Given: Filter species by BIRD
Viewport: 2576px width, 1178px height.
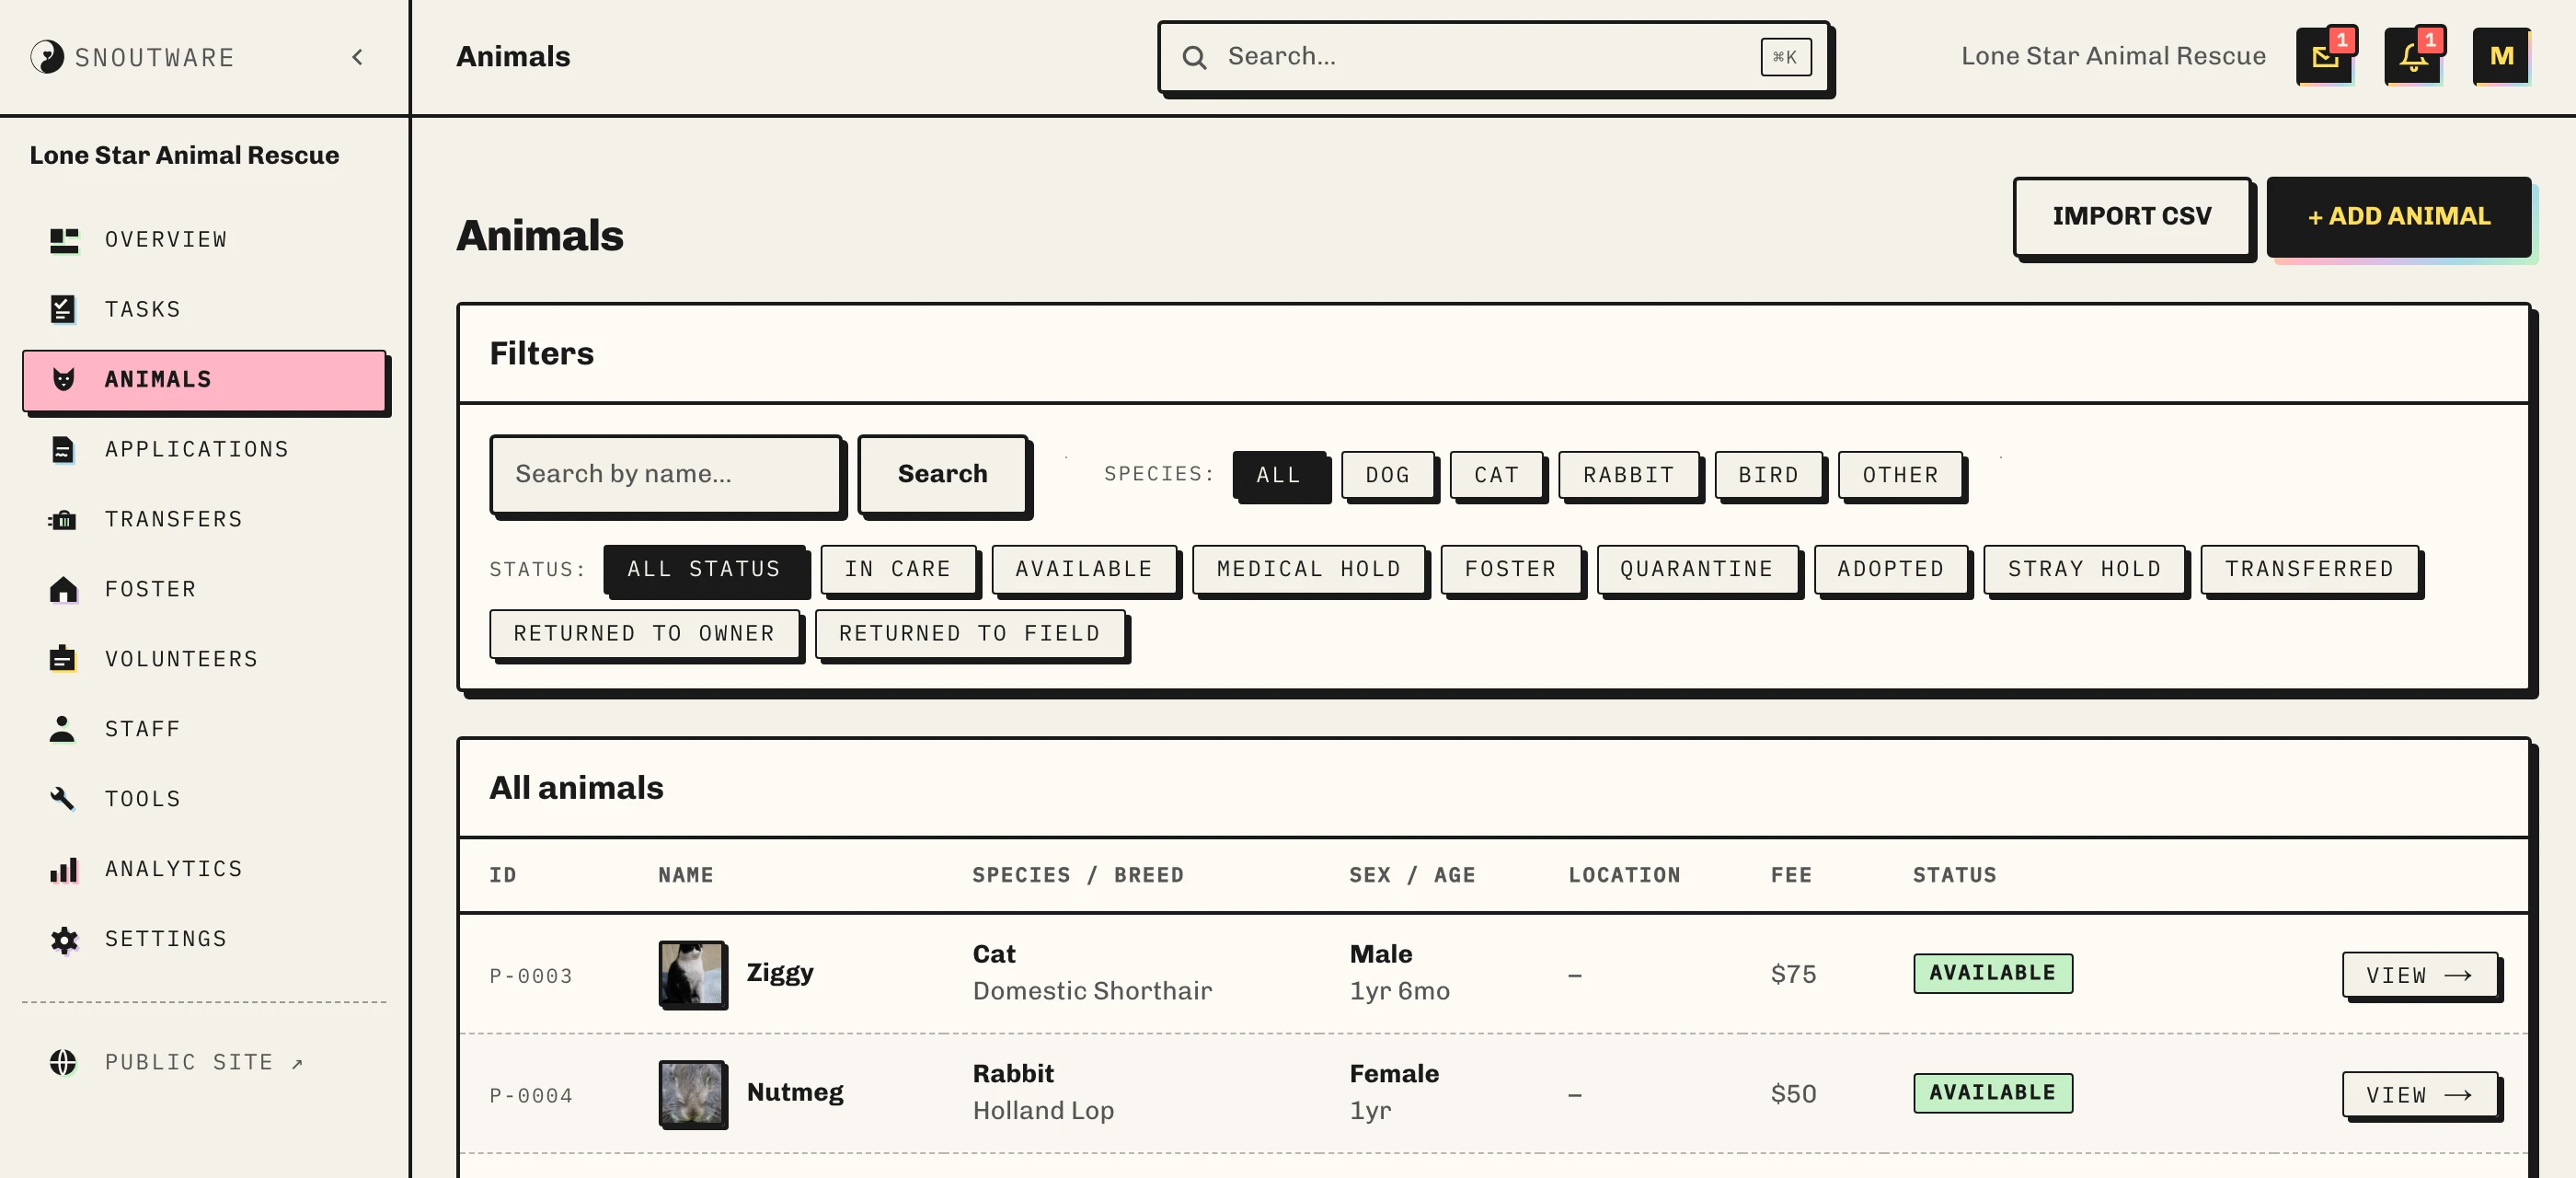Looking at the screenshot, I should coord(1768,475).
